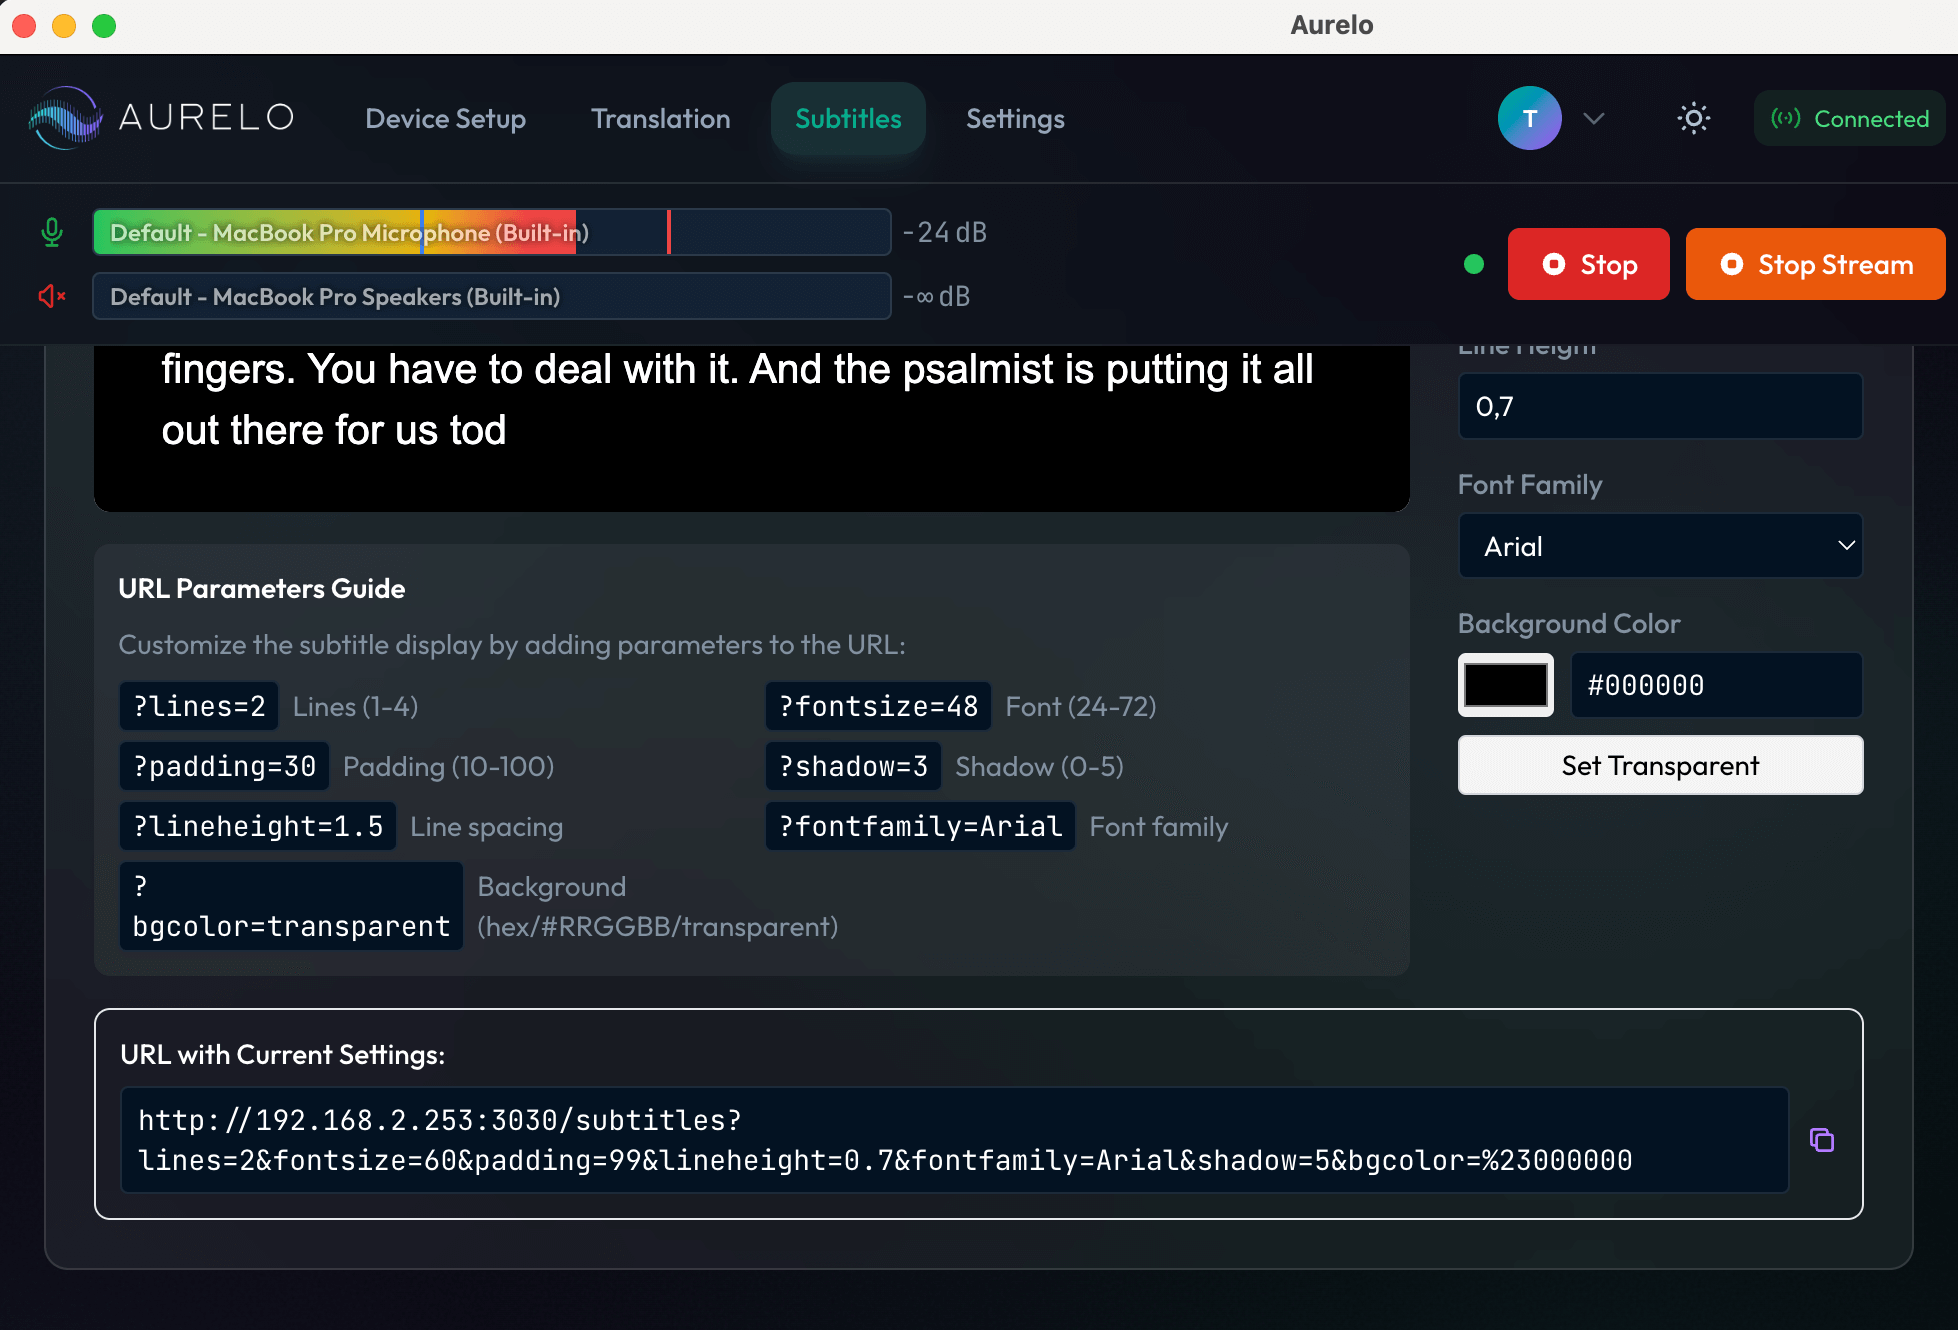Open the MacBook Pro Microphone device selector
This screenshot has width=1958, height=1330.
[x=490, y=232]
